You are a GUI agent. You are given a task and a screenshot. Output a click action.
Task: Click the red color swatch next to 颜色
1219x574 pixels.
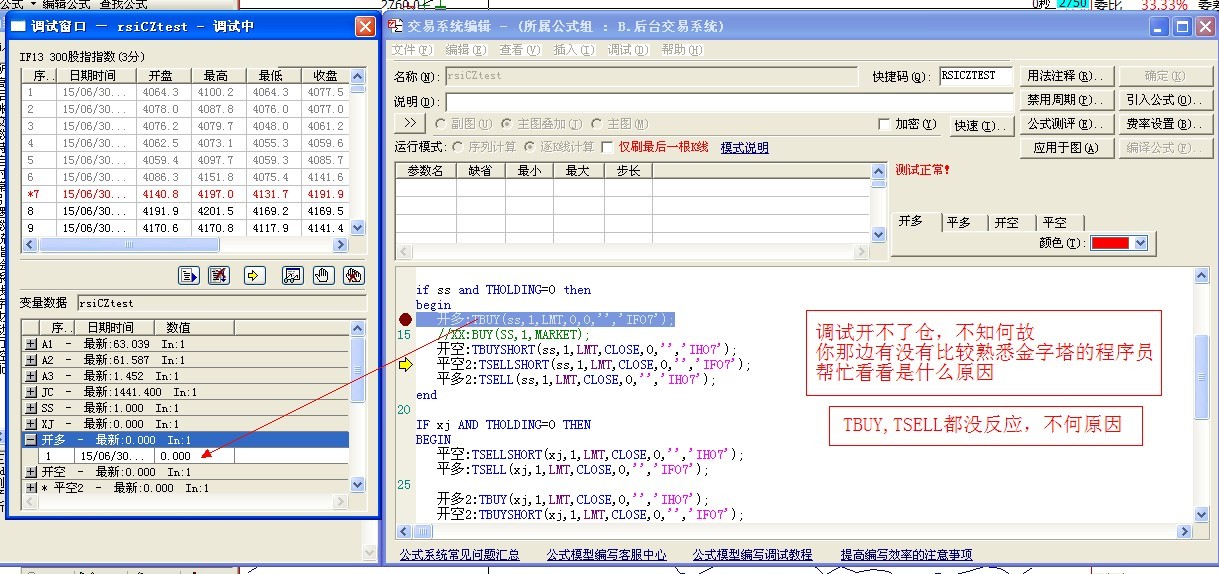1109,243
